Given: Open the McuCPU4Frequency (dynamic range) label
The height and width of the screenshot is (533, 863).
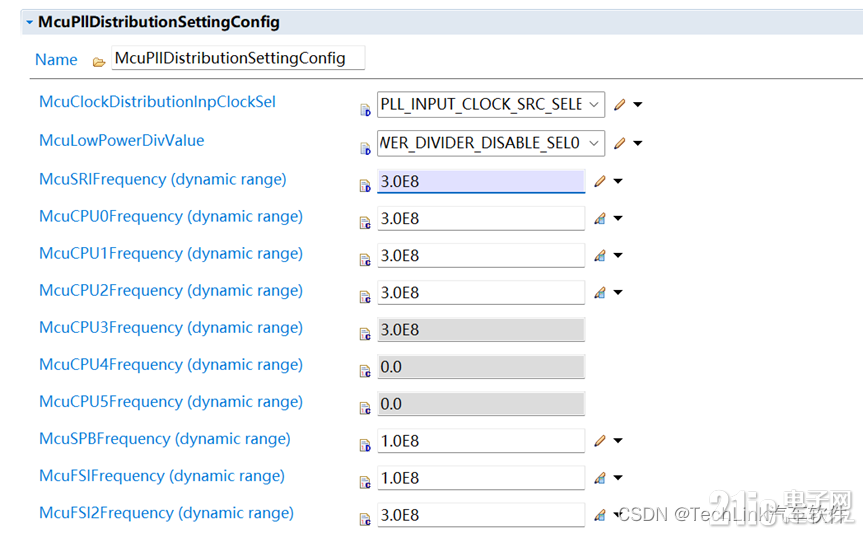Looking at the screenshot, I should [x=171, y=365].
